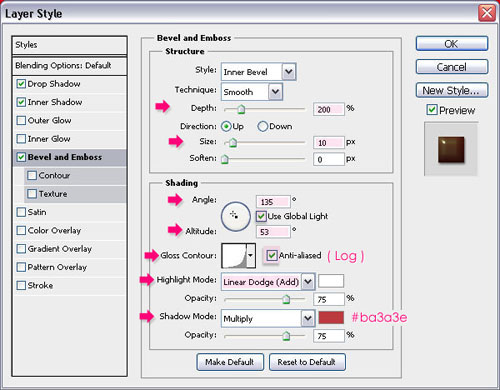Toggle the Preview checkbox

tap(432, 110)
